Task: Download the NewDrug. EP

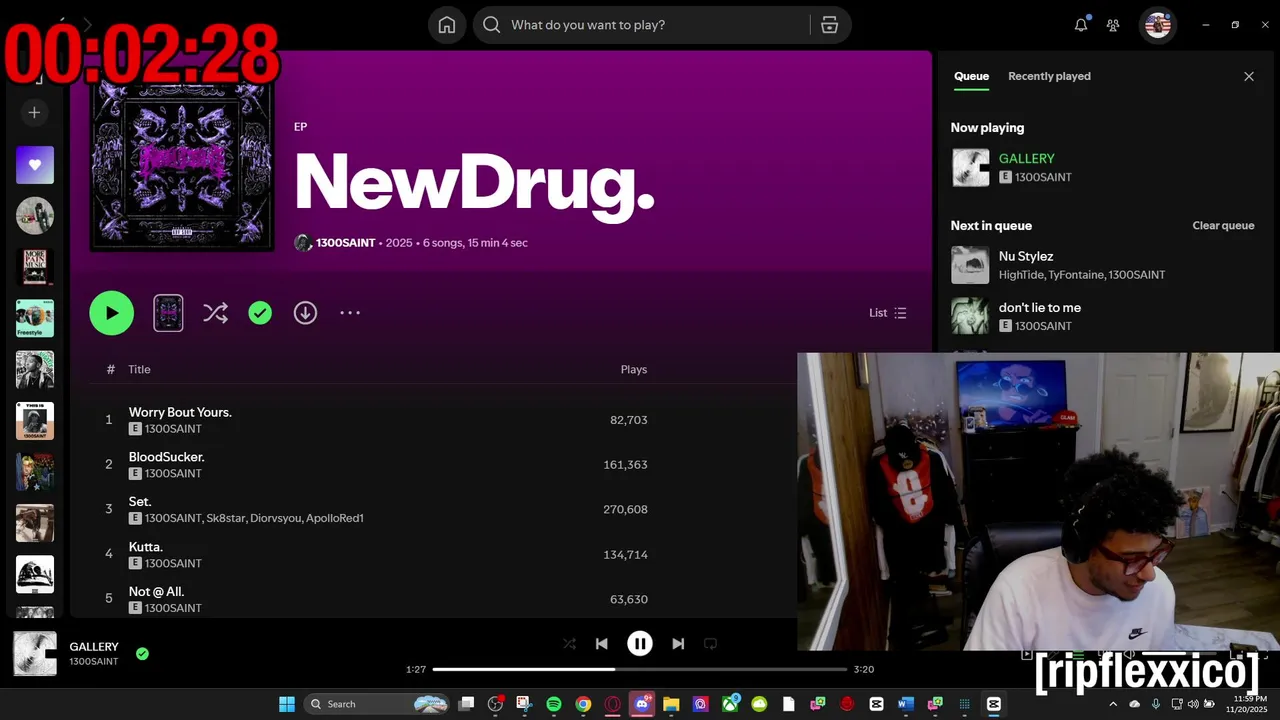Action: (305, 313)
